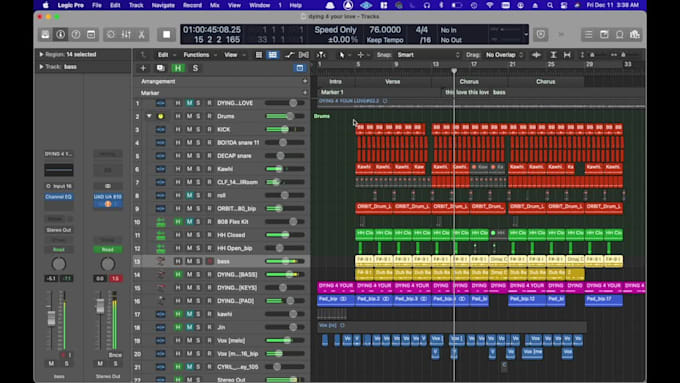680x383 pixels.
Task: Unmute the DYING...LOVE track
Action: coord(190,103)
